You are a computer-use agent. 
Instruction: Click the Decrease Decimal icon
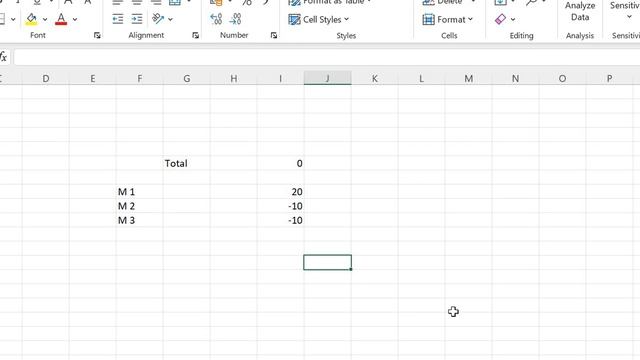pos(236,19)
